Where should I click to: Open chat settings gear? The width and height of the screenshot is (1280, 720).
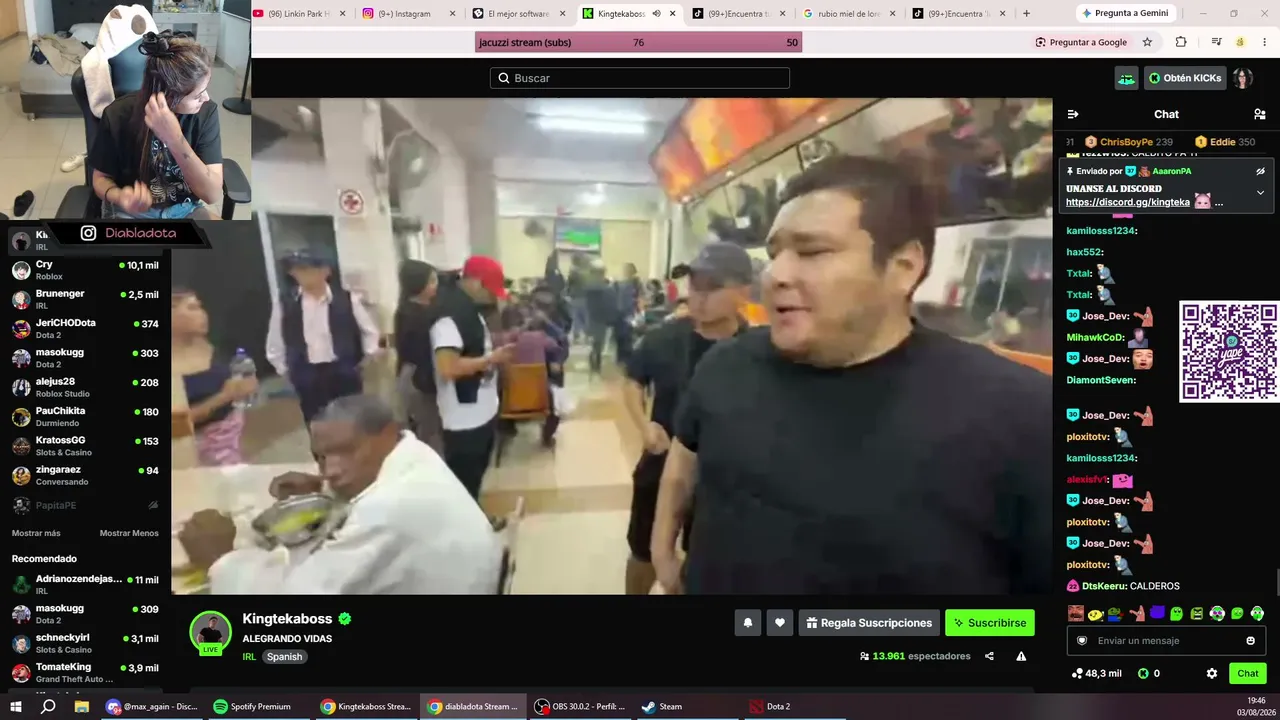[1212, 673]
